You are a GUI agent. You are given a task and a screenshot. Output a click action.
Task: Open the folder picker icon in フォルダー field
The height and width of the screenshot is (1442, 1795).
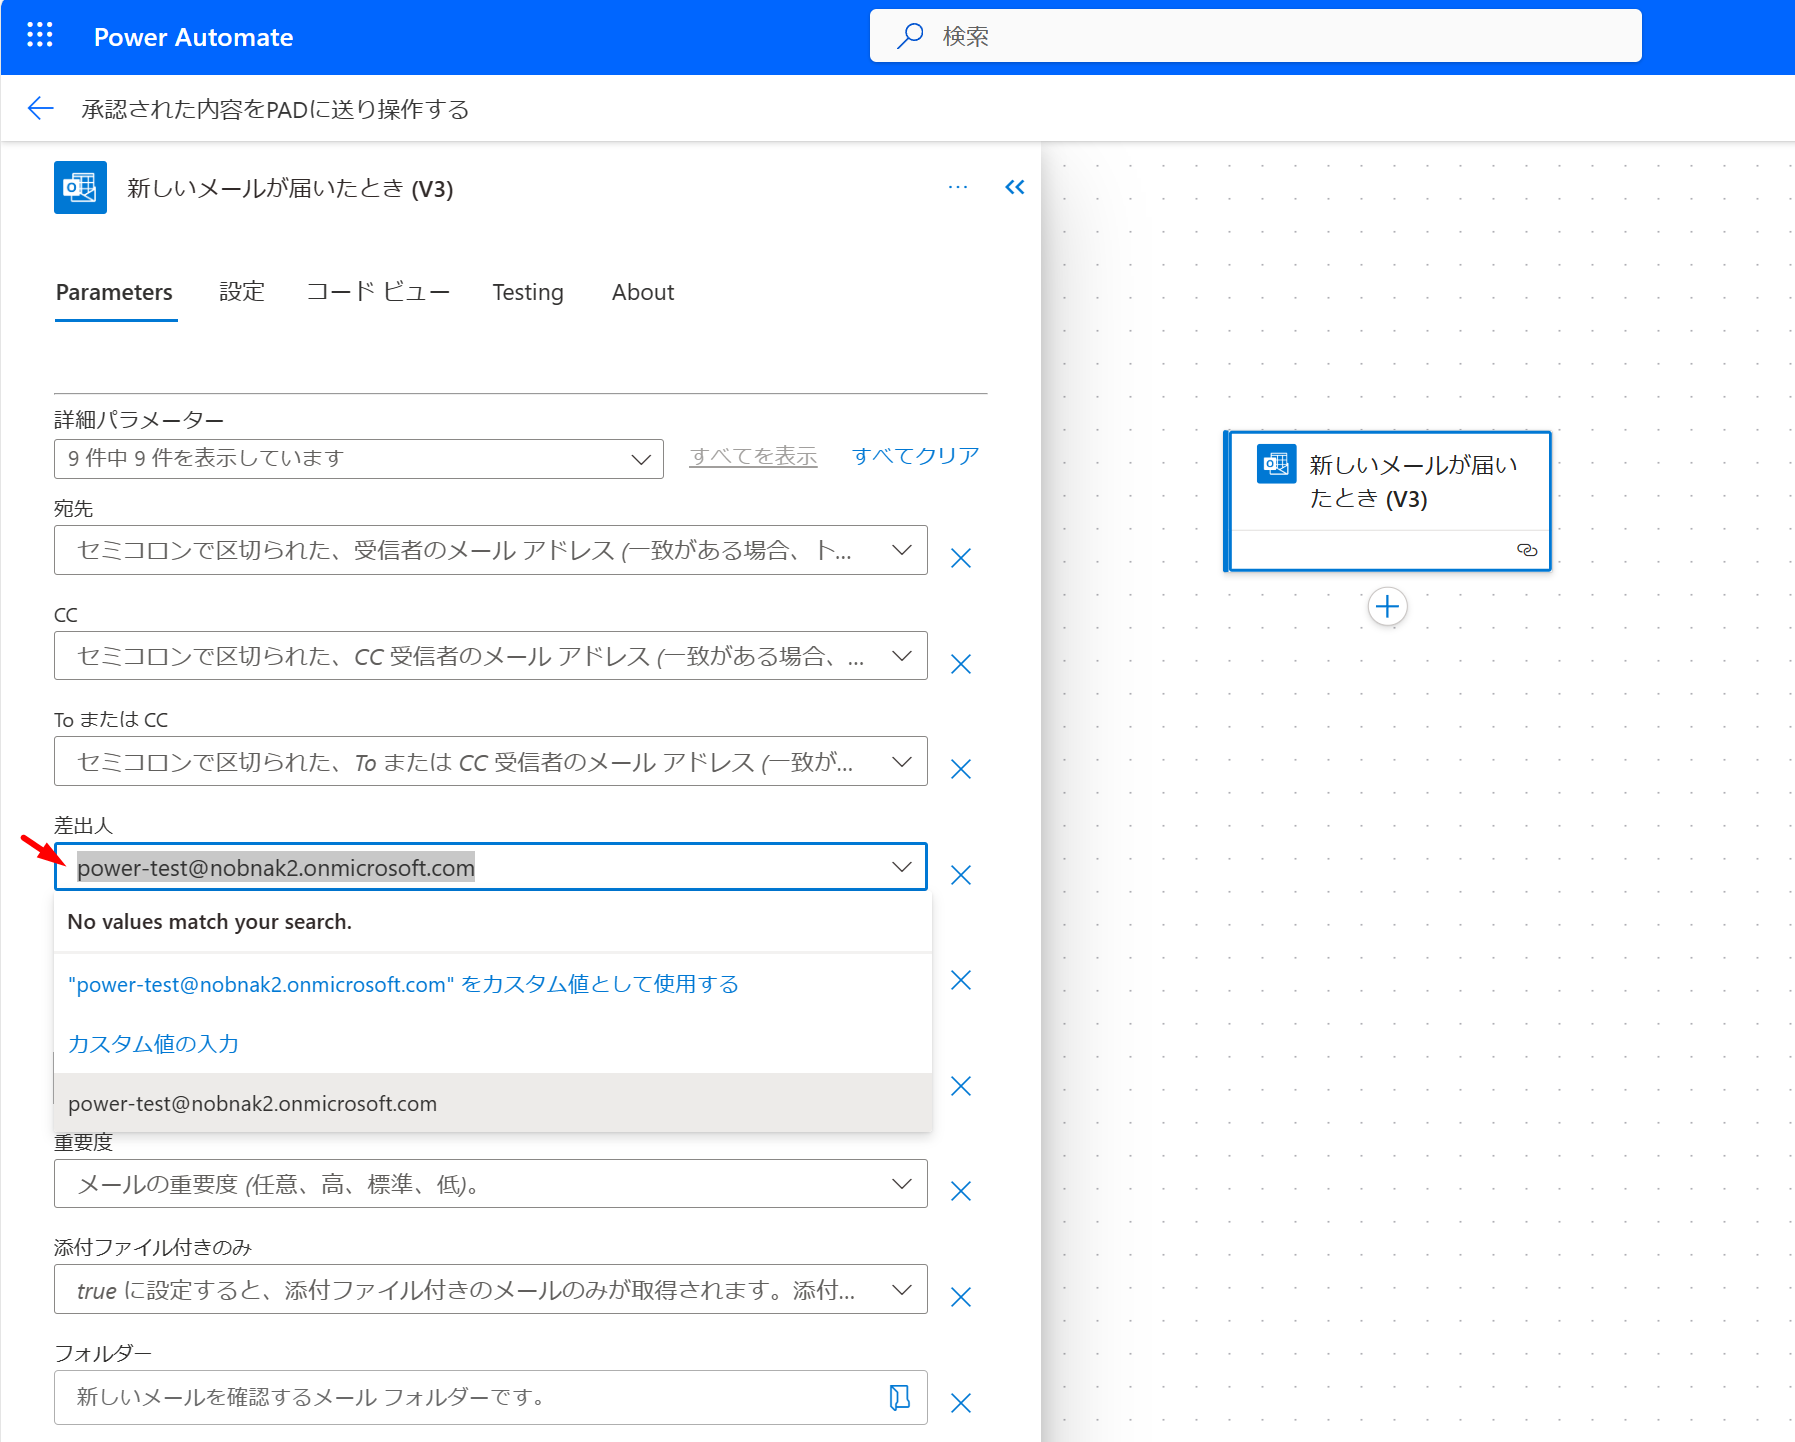click(900, 1397)
